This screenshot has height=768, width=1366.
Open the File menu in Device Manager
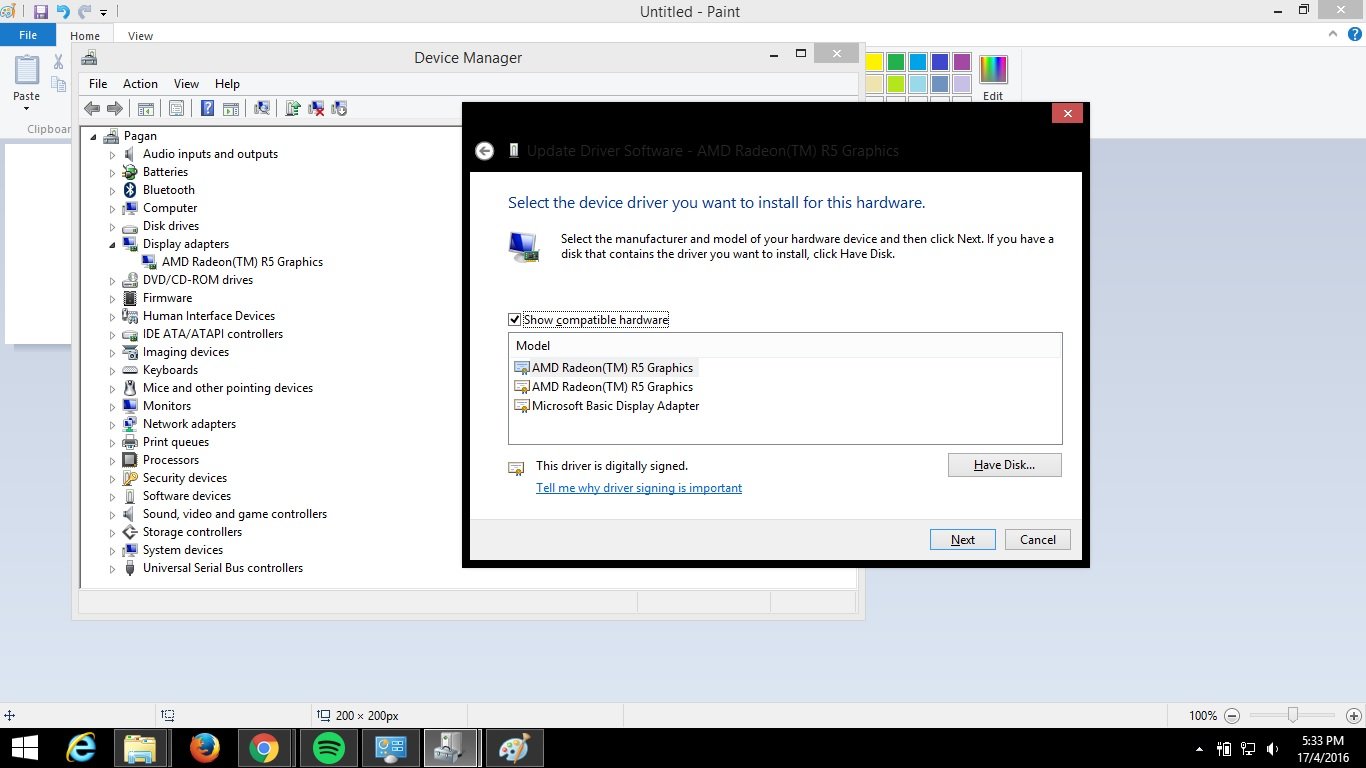pyautogui.click(x=98, y=84)
